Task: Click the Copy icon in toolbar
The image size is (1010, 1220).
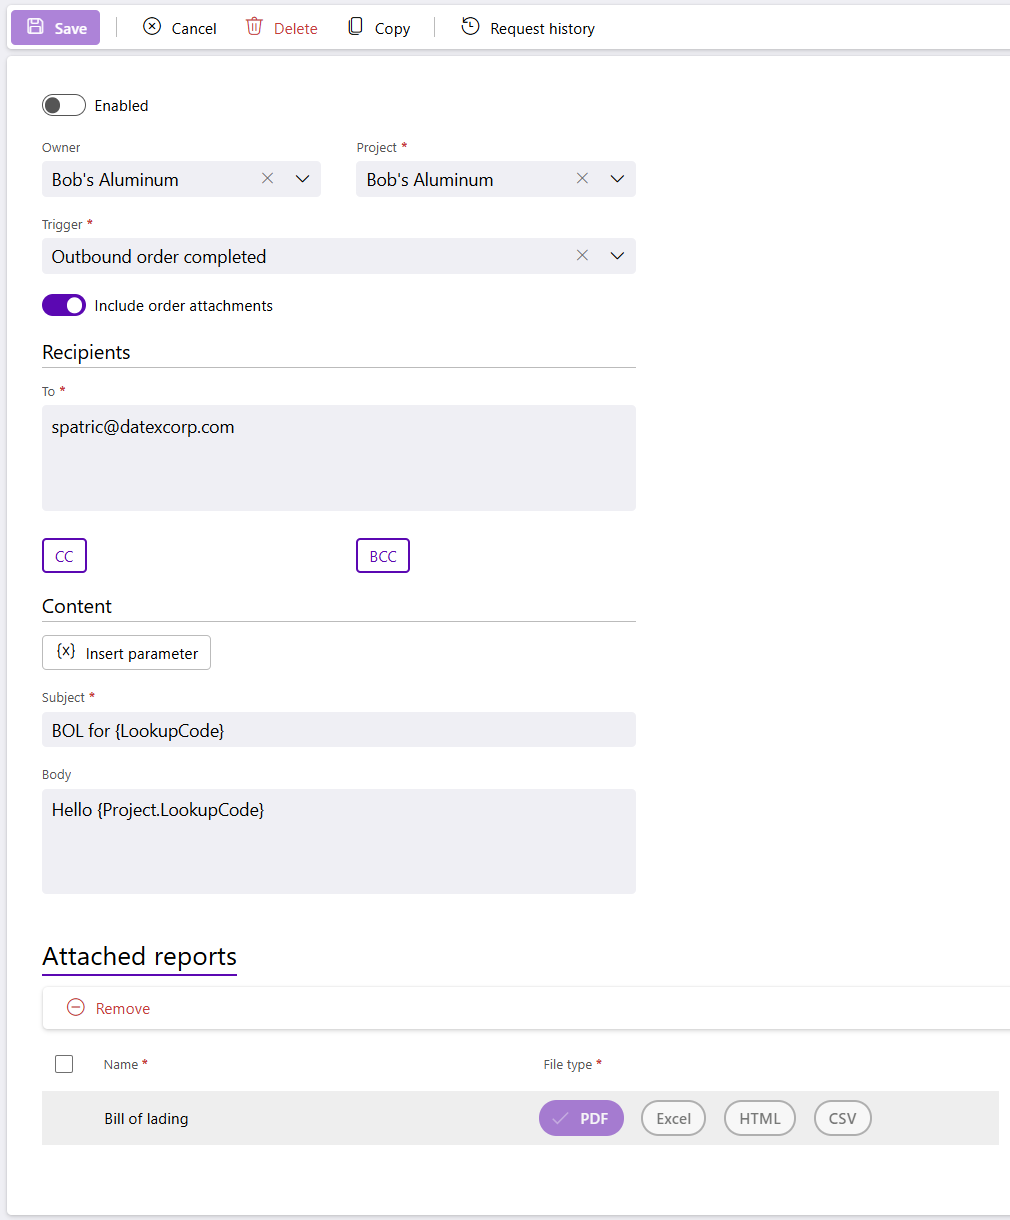Action: click(x=355, y=27)
